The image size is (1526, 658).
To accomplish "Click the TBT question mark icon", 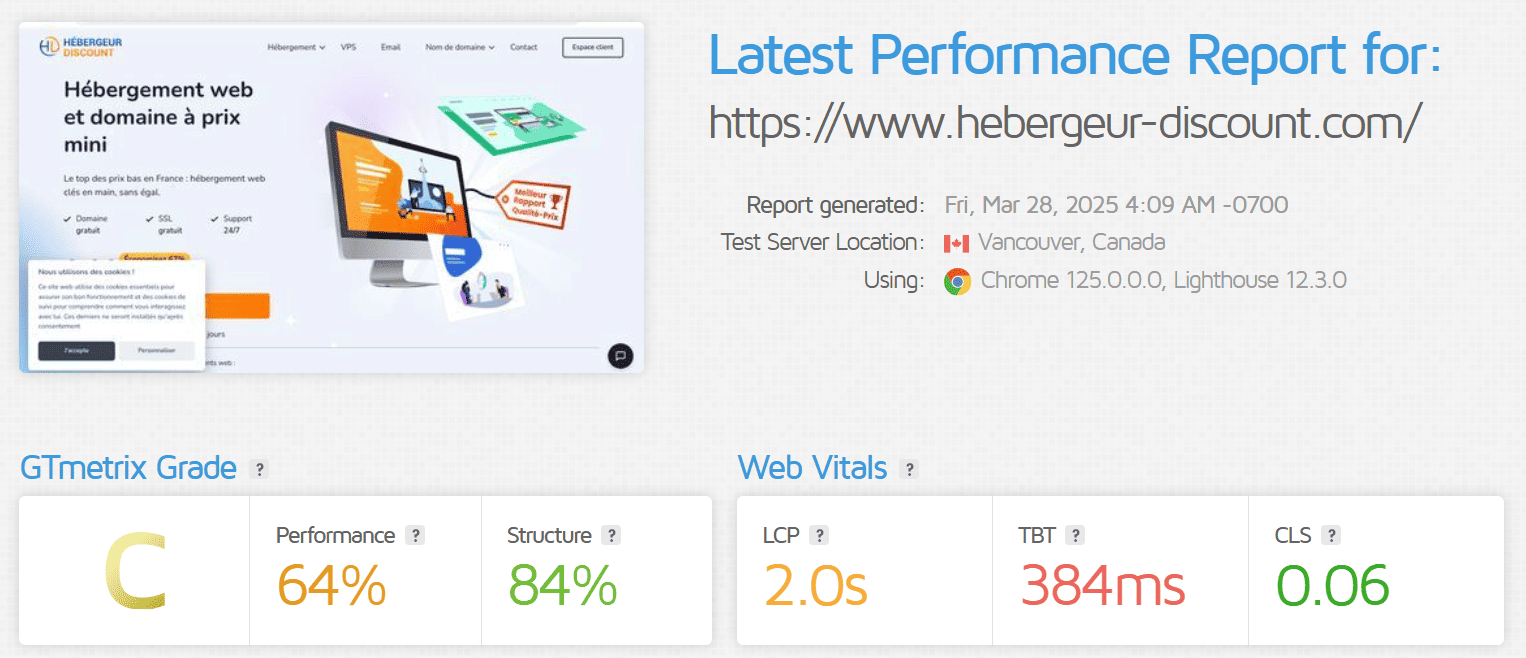I will pos(1075,536).
